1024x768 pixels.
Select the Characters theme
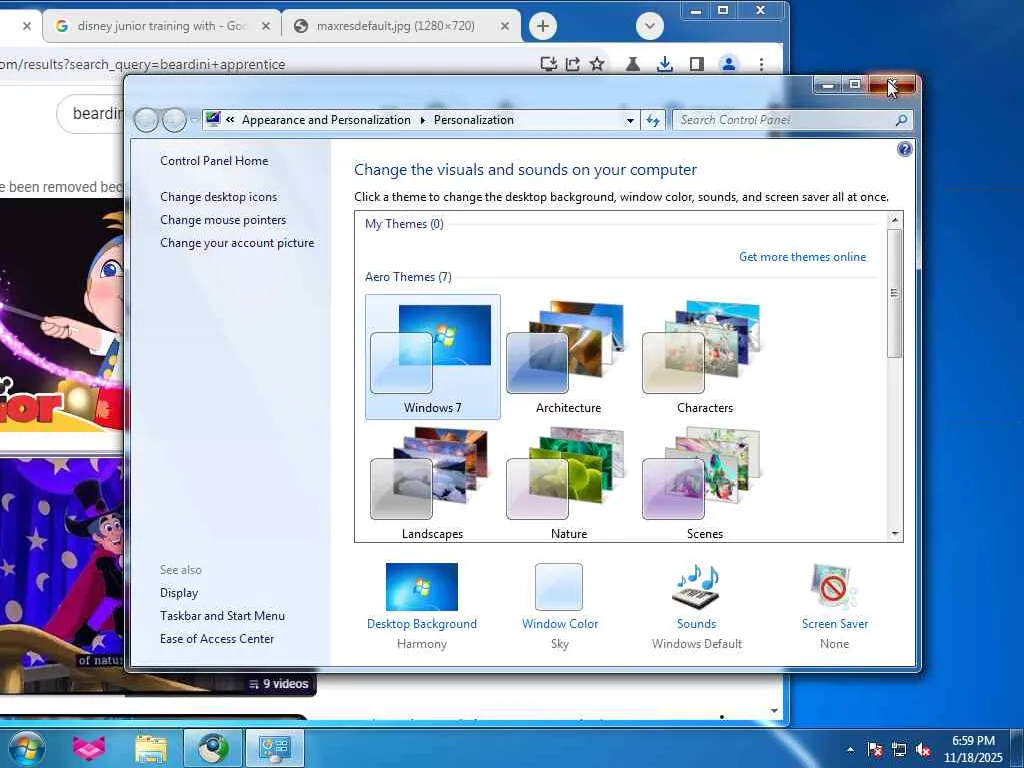[705, 357]
